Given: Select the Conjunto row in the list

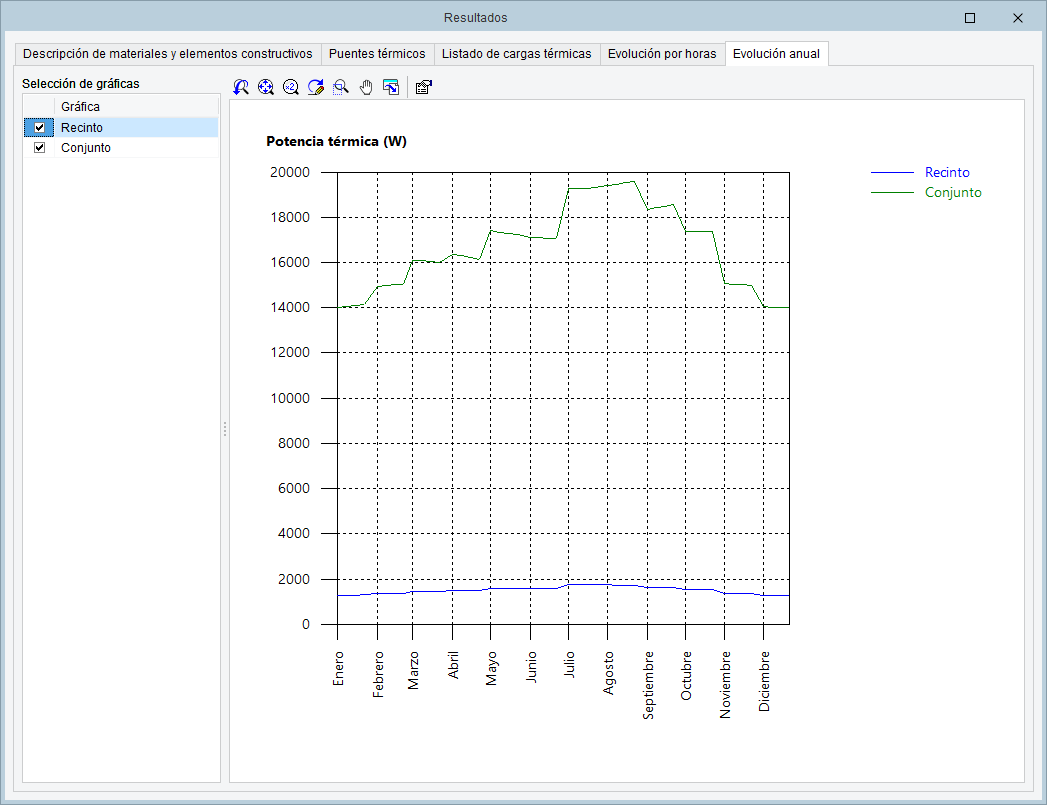Looking at the screenshot, I should [86, 148].
